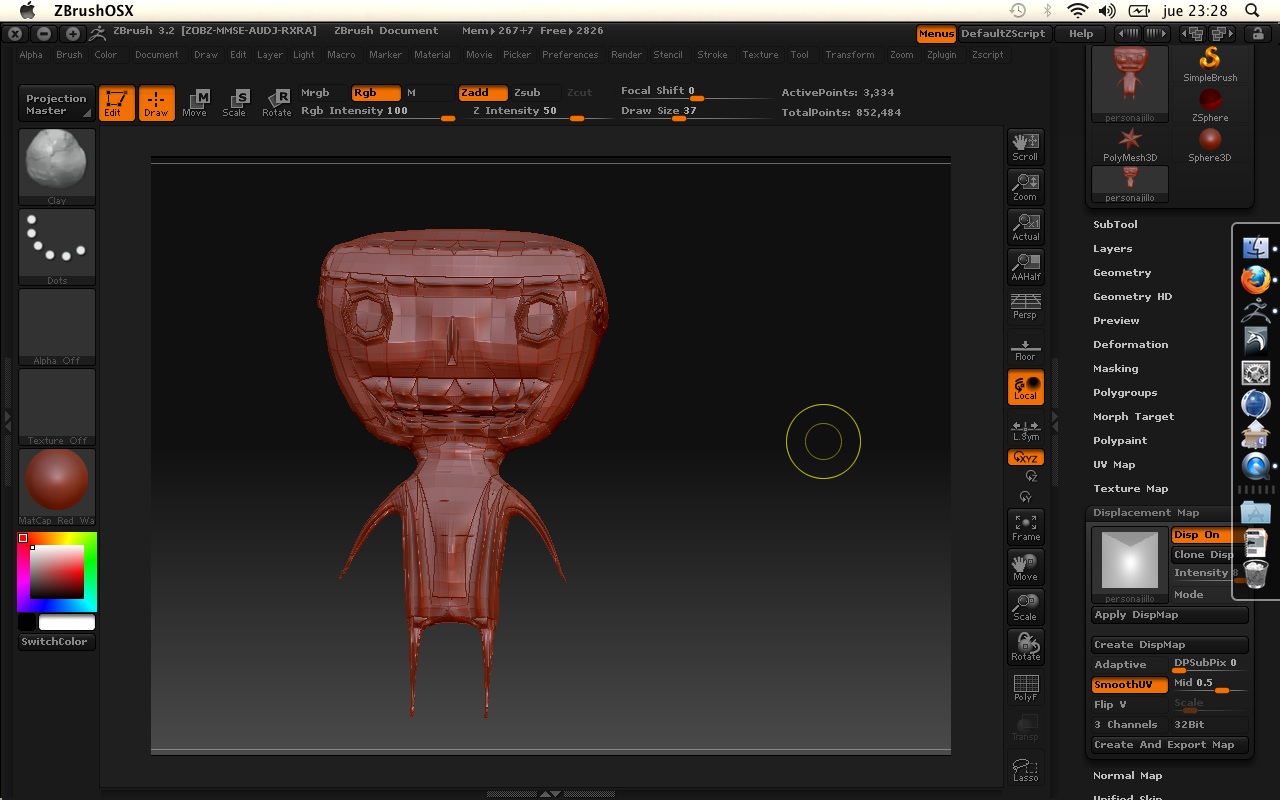
Task: Open the Clay brush selector
Action: point(57,167)
